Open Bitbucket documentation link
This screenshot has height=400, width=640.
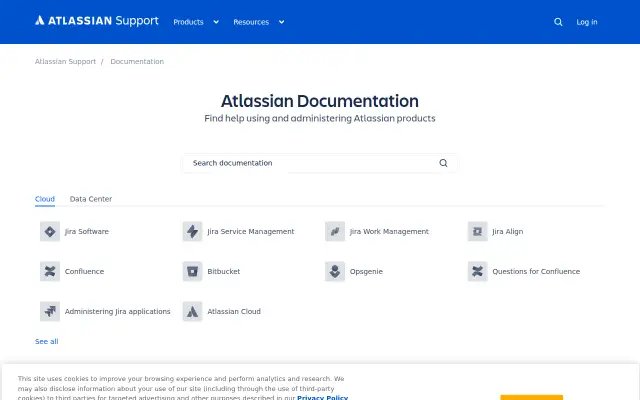pos(224,271)
